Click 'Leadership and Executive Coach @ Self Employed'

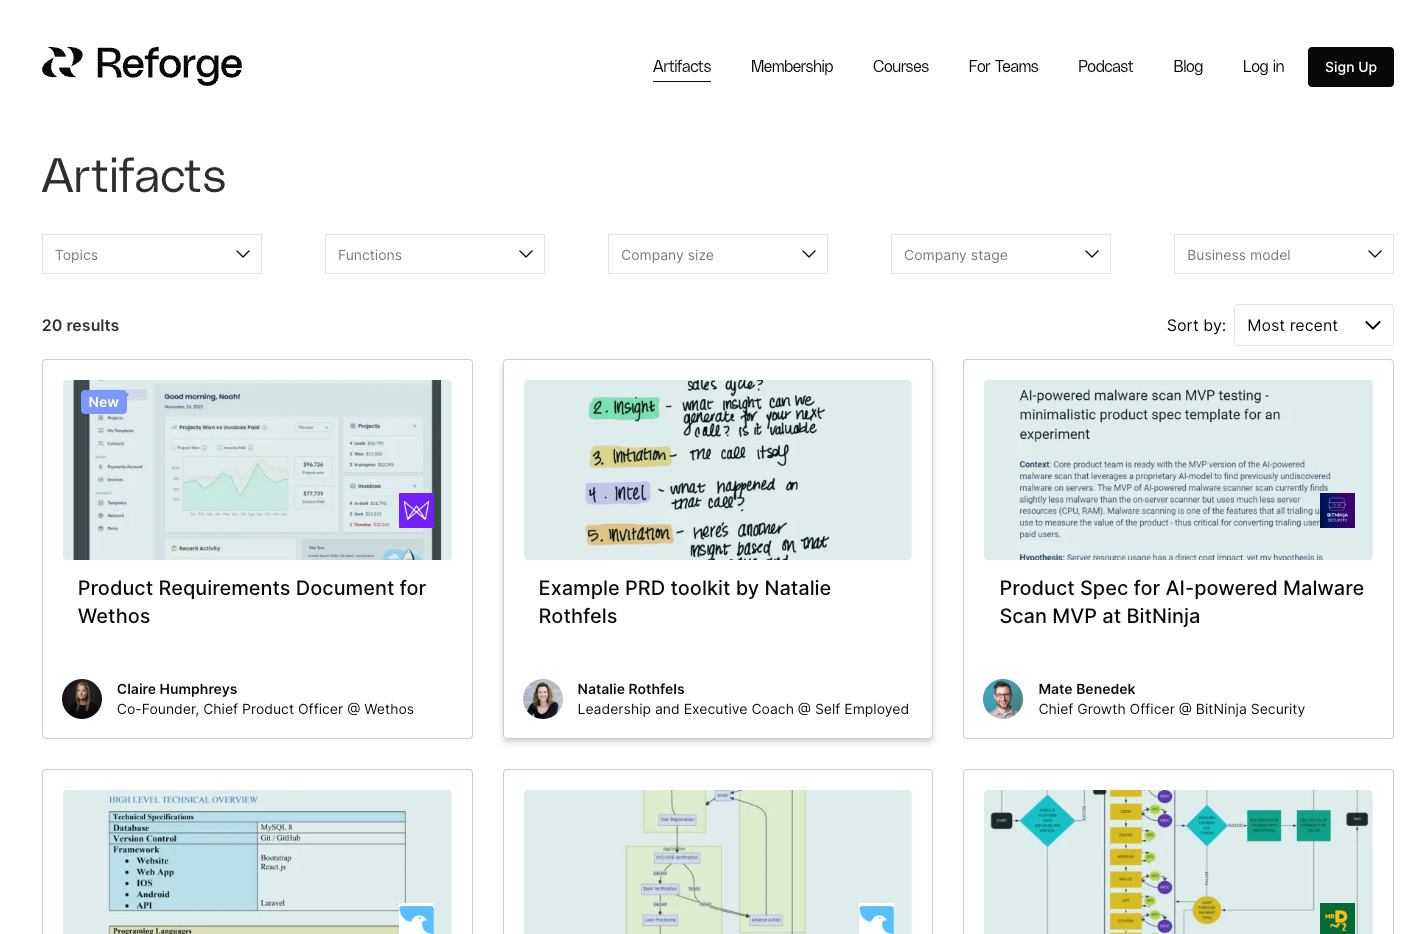743,709
